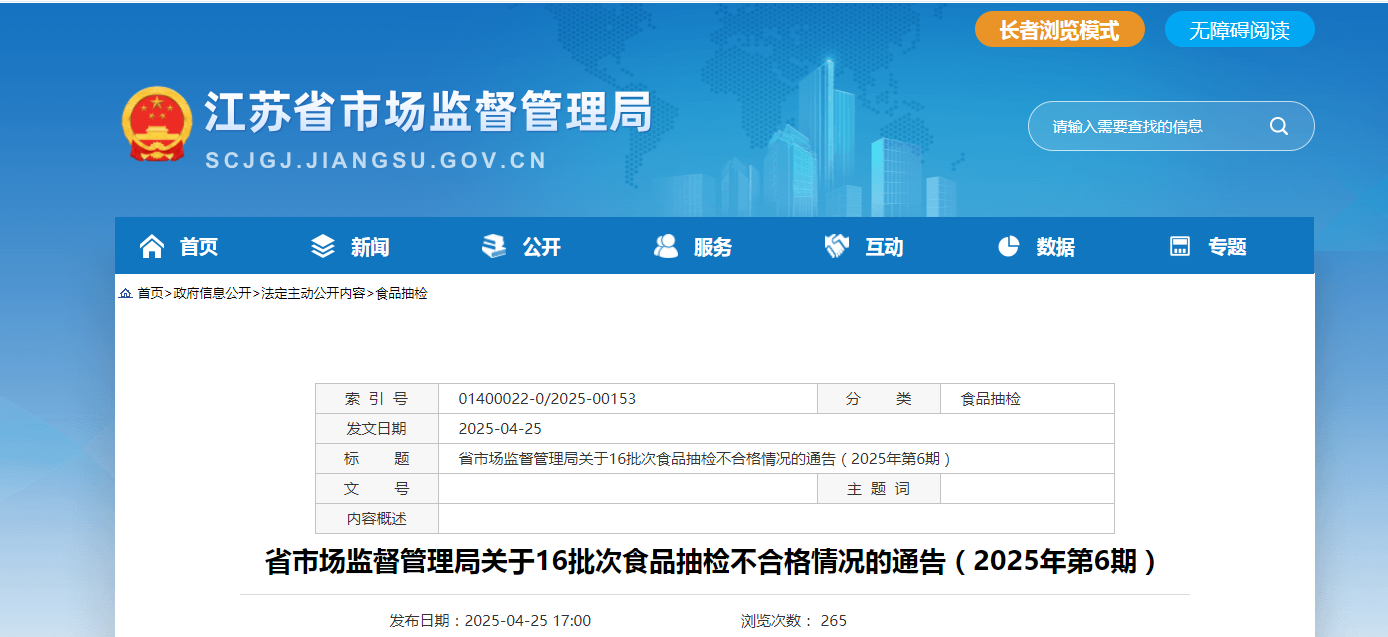
Task: Open the 首页 navigation menu item
Action: tap(199, 247)
